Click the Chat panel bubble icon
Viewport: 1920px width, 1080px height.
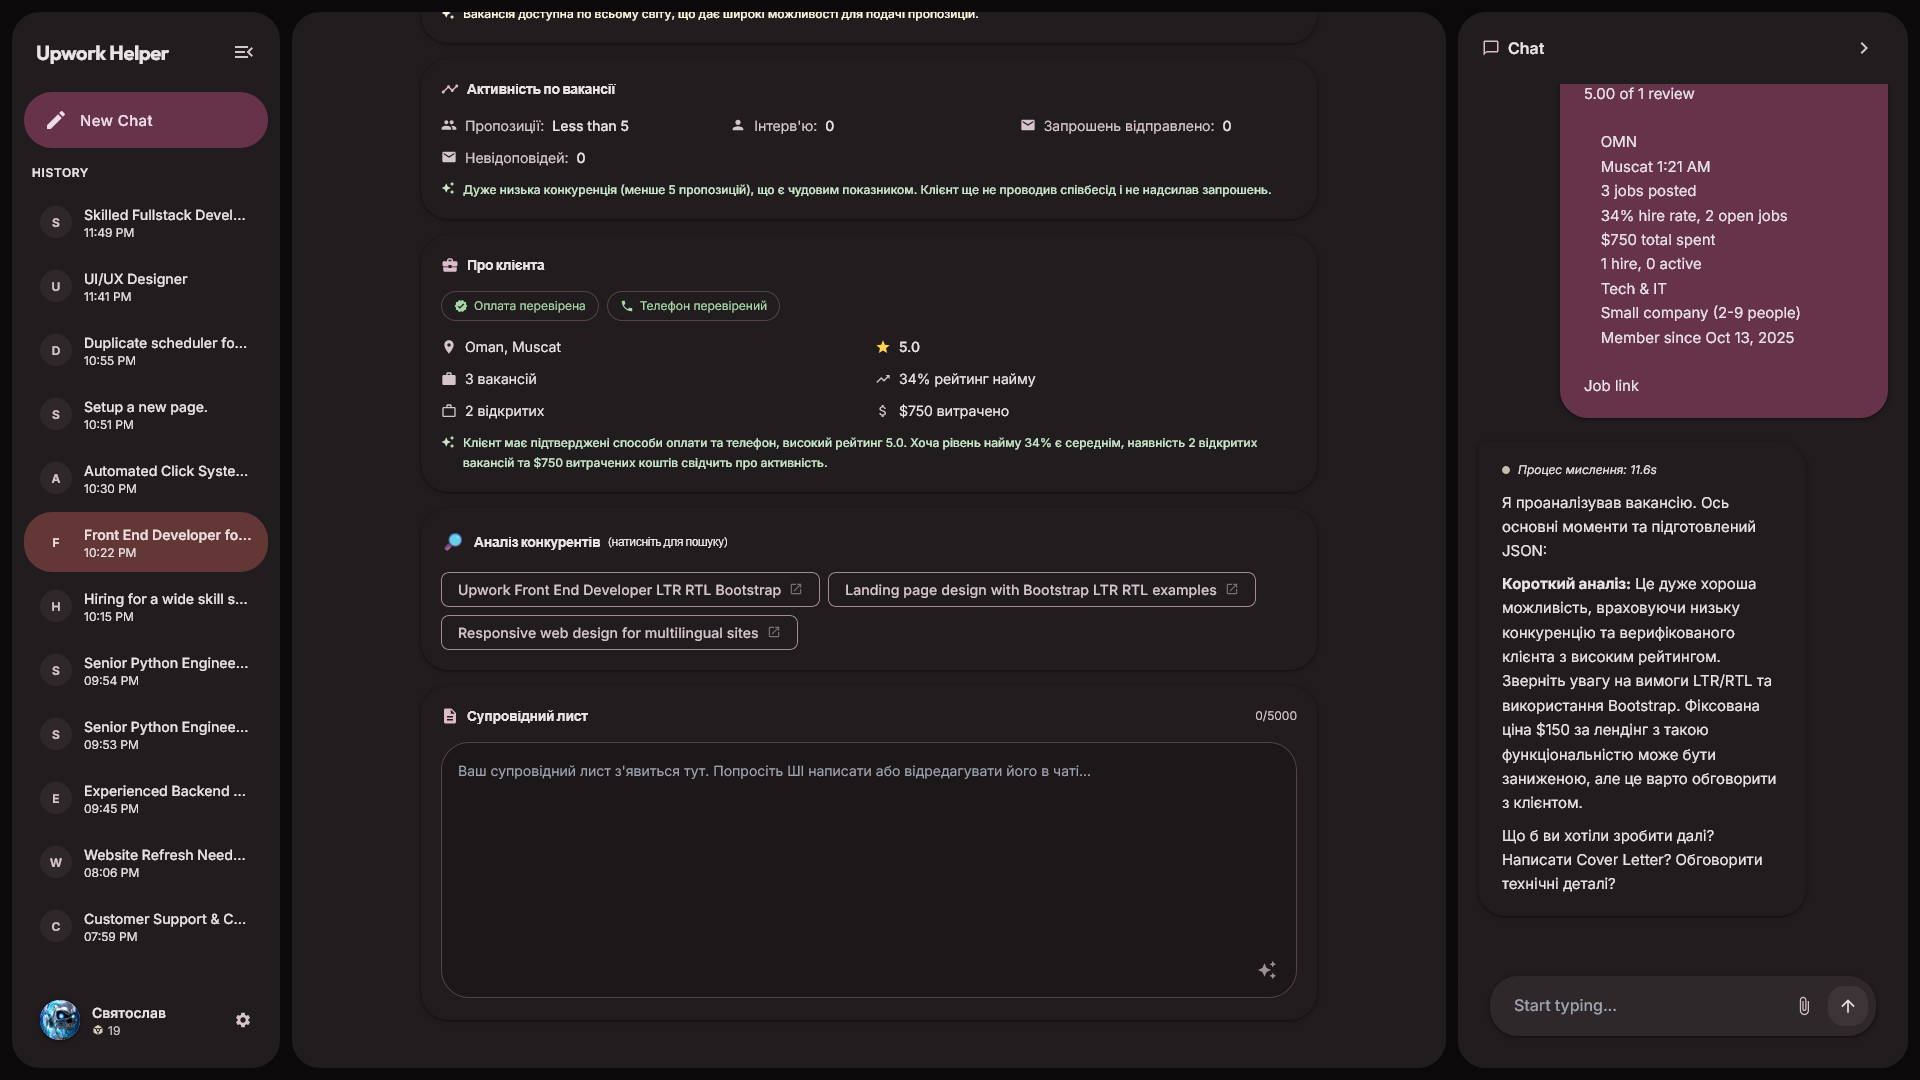[1490, 48]
